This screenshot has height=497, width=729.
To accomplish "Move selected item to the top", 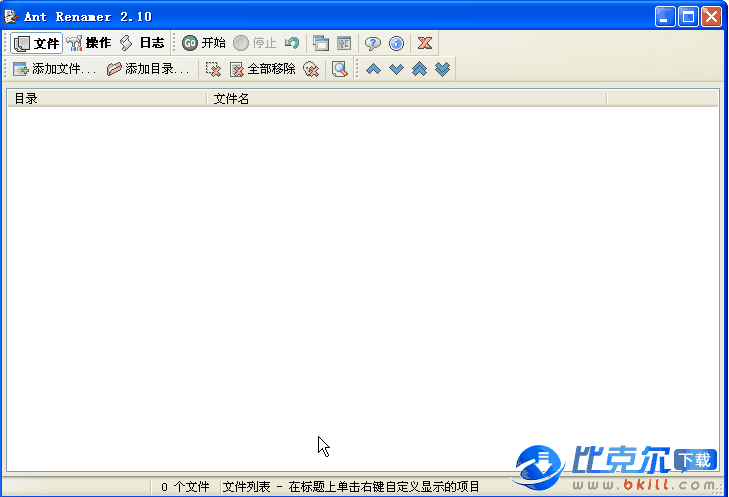I will (419, 69).
